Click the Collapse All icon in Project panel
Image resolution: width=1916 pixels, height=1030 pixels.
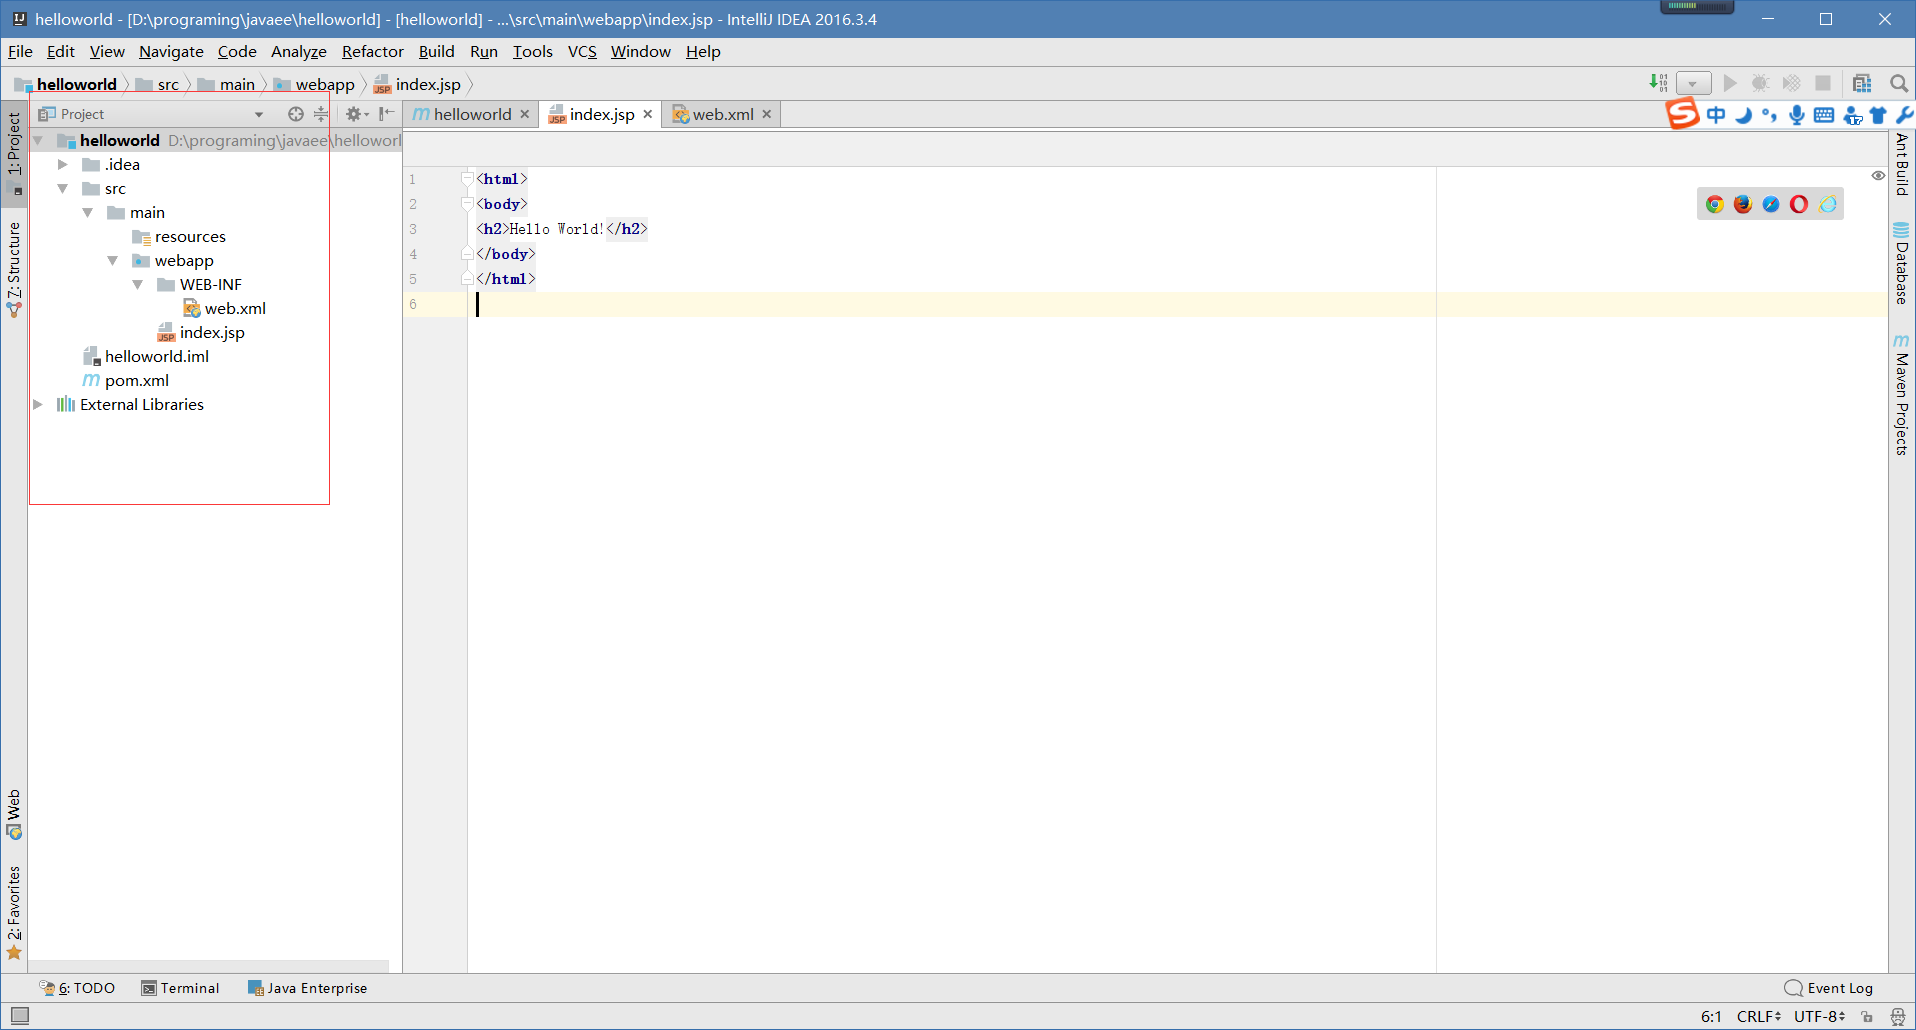point(321,114)
